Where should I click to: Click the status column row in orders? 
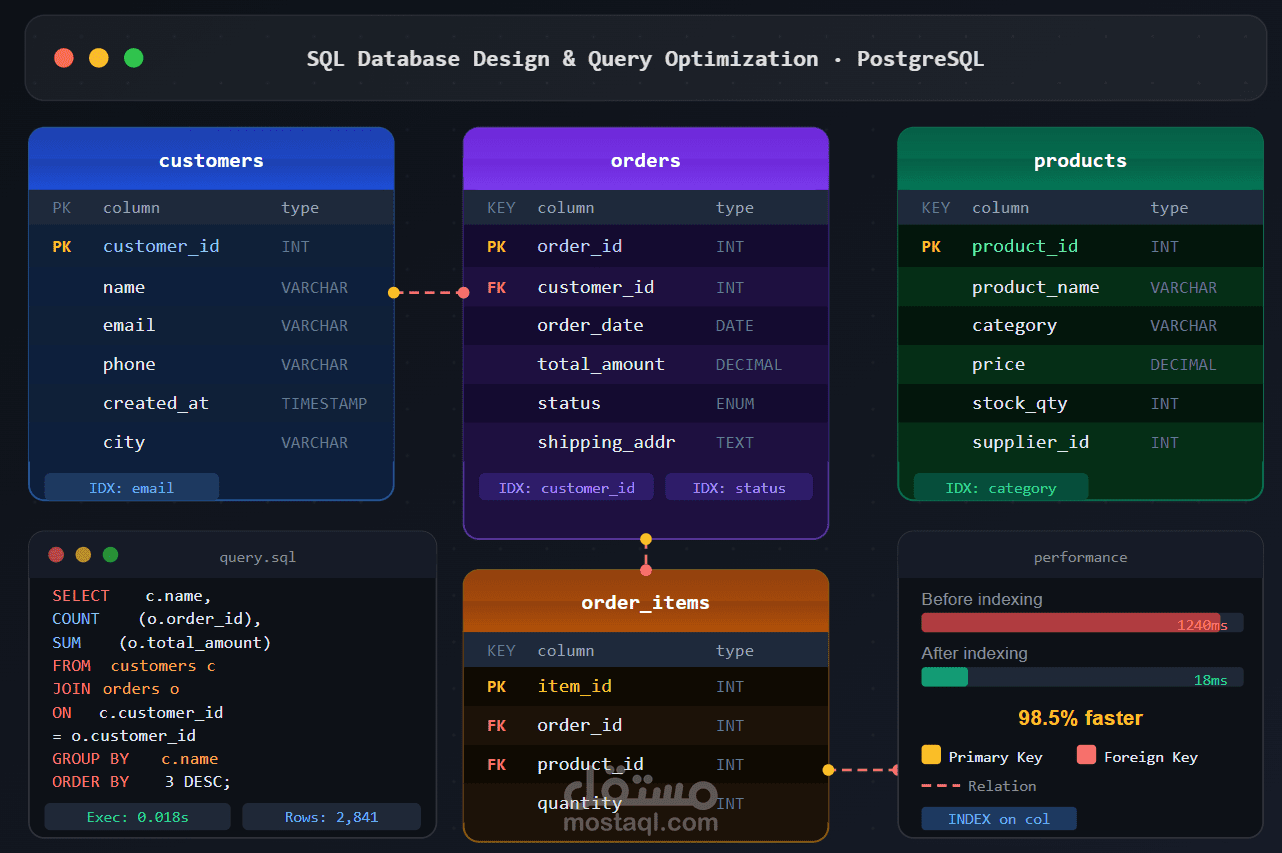tap(646, 404)
